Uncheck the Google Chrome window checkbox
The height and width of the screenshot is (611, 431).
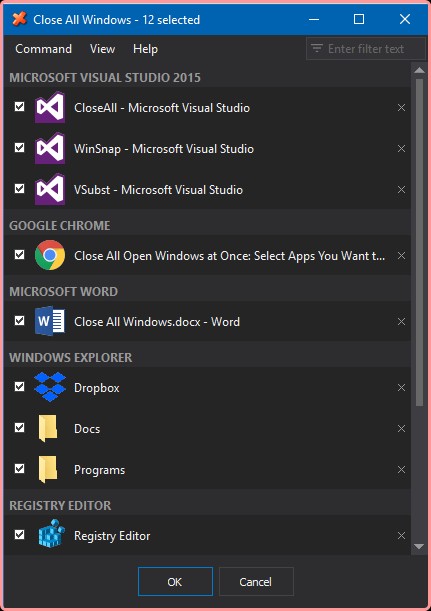pyautogui.click(x=19, y=254)
